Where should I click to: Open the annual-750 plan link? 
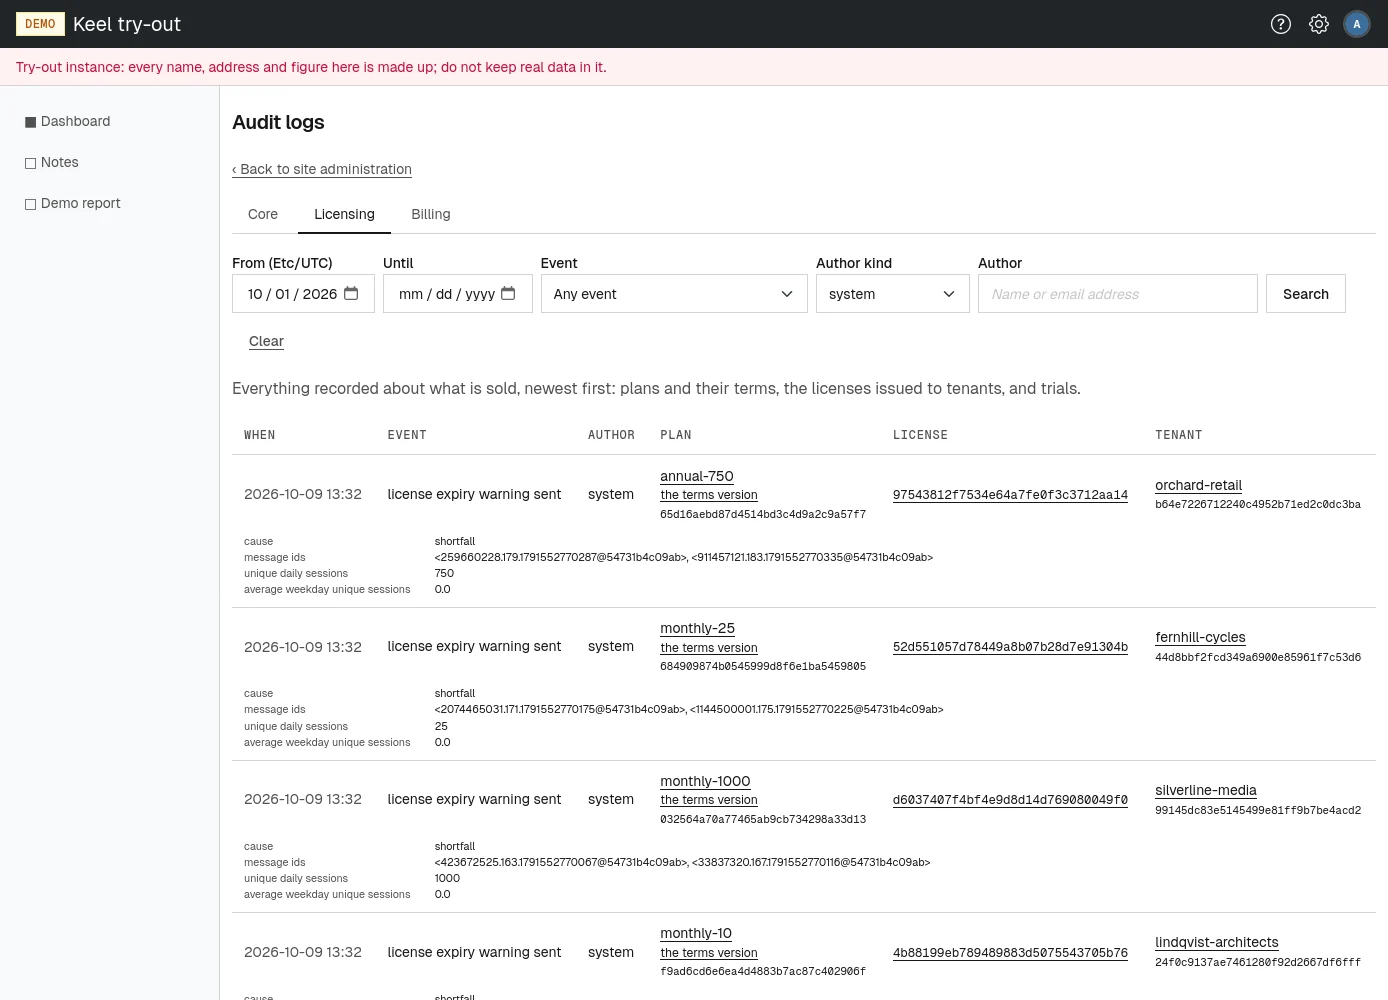697,476
